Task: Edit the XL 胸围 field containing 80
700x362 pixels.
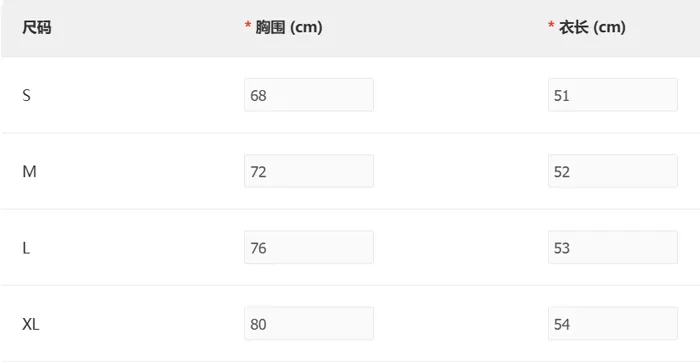Action: (x=309, y=324)
